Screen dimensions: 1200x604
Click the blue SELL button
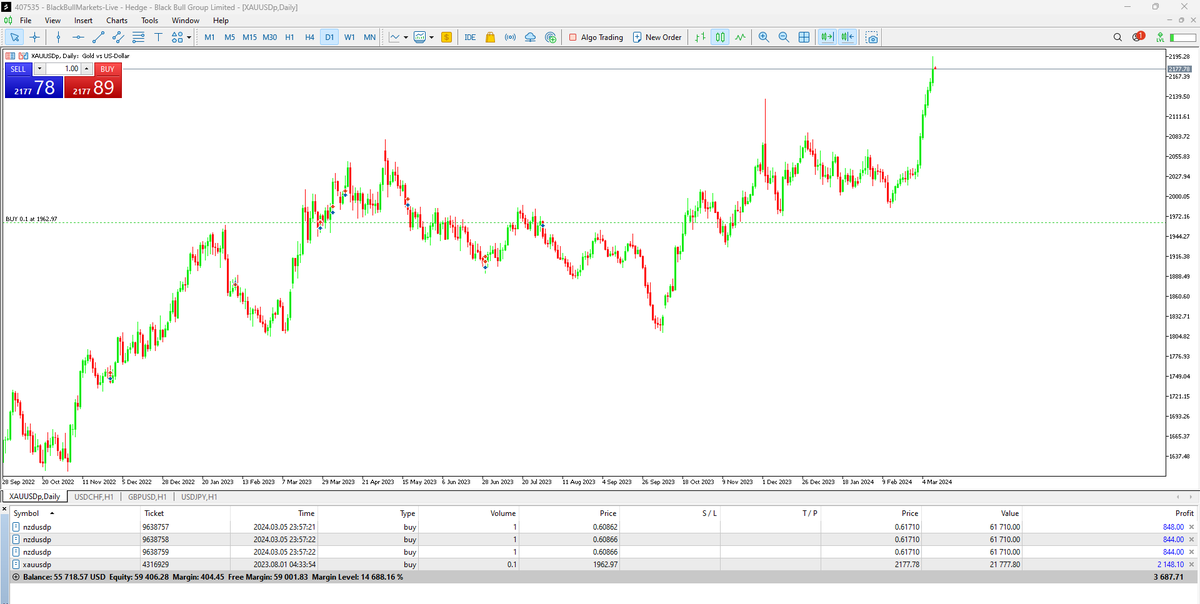[18, 69]
